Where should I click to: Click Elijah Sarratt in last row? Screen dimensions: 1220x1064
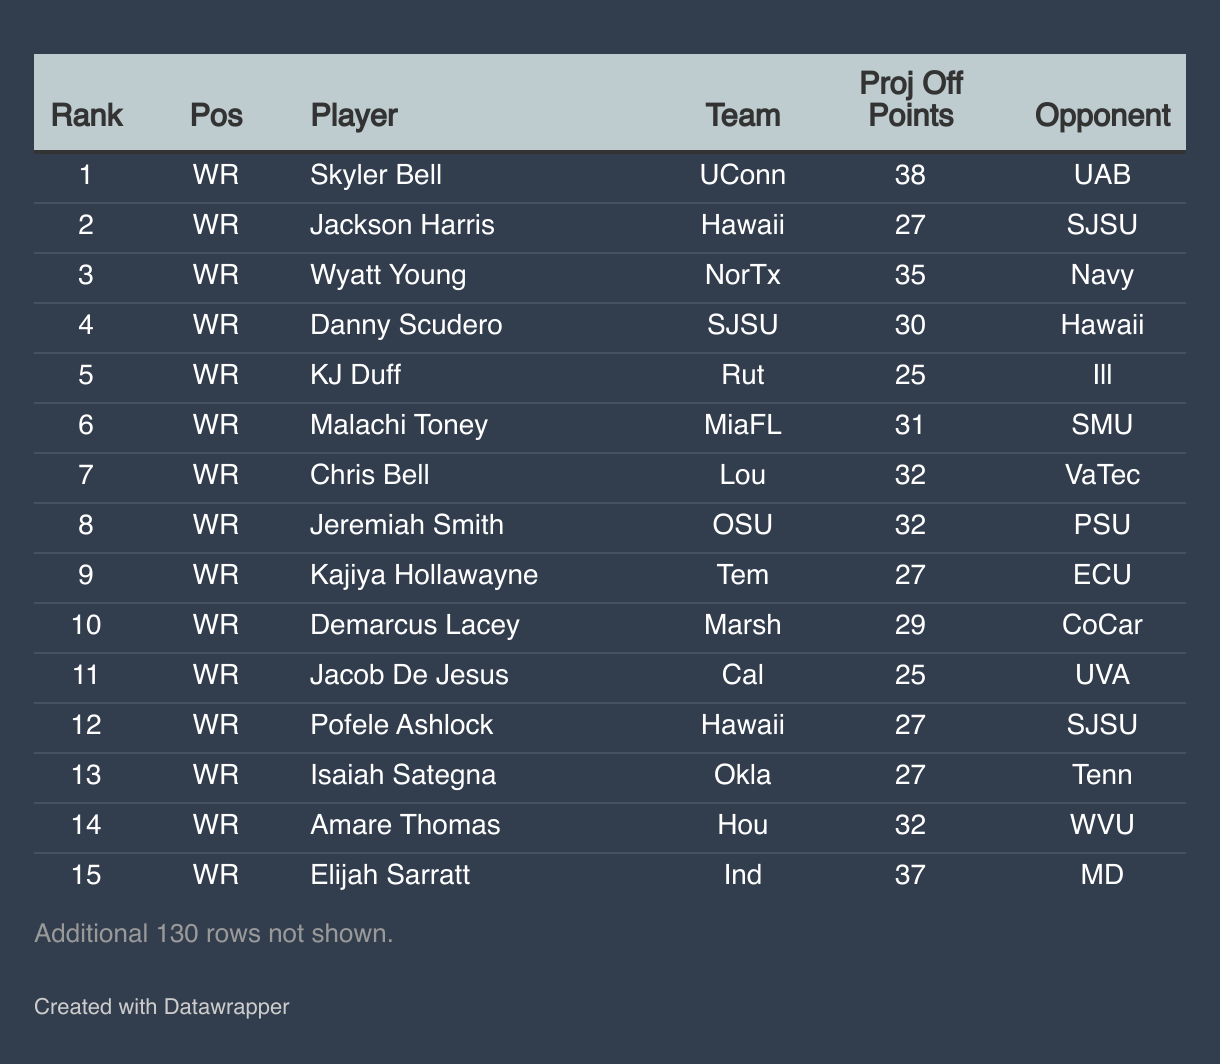click(x=390, y=875)
